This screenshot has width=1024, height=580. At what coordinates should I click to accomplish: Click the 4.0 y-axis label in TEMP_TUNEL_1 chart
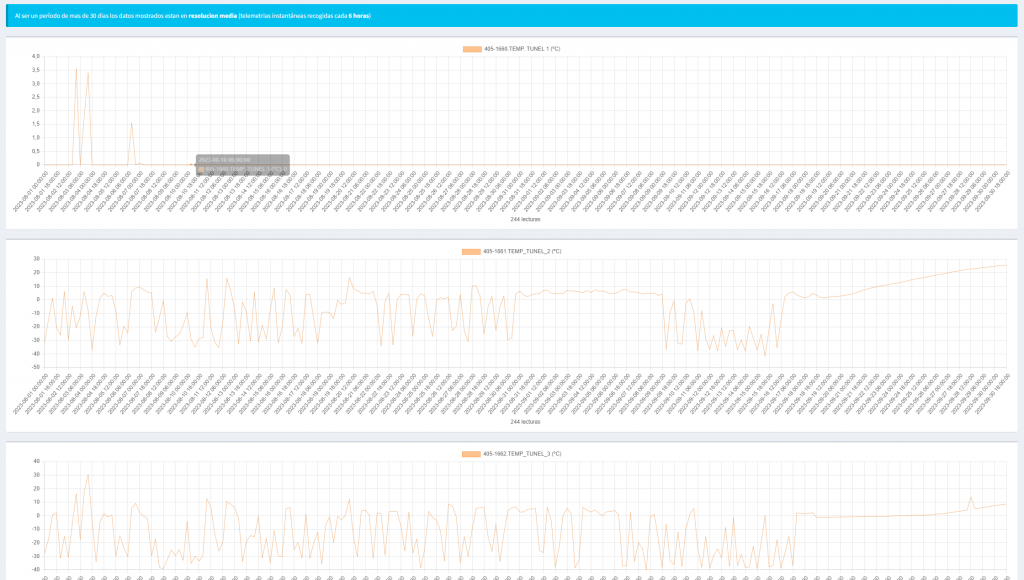tap(36, 56)
